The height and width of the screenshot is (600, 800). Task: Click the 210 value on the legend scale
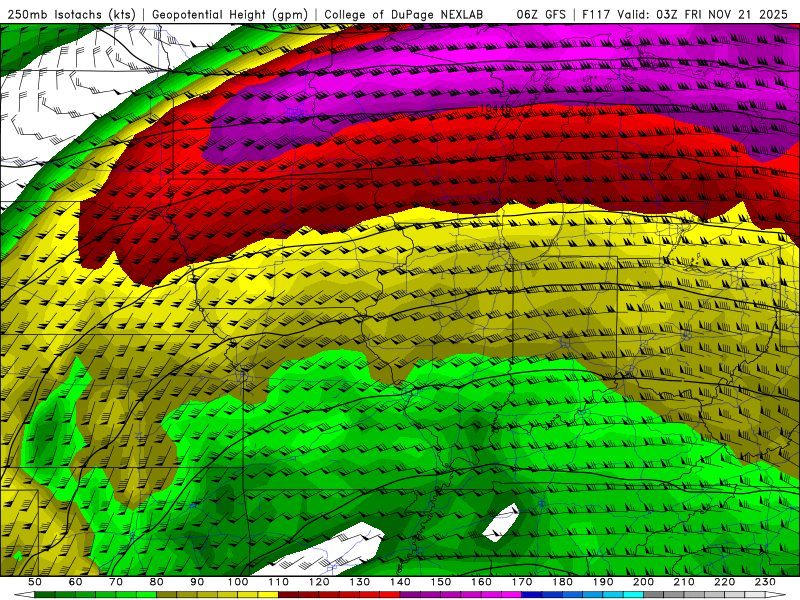tap(684, 582)
